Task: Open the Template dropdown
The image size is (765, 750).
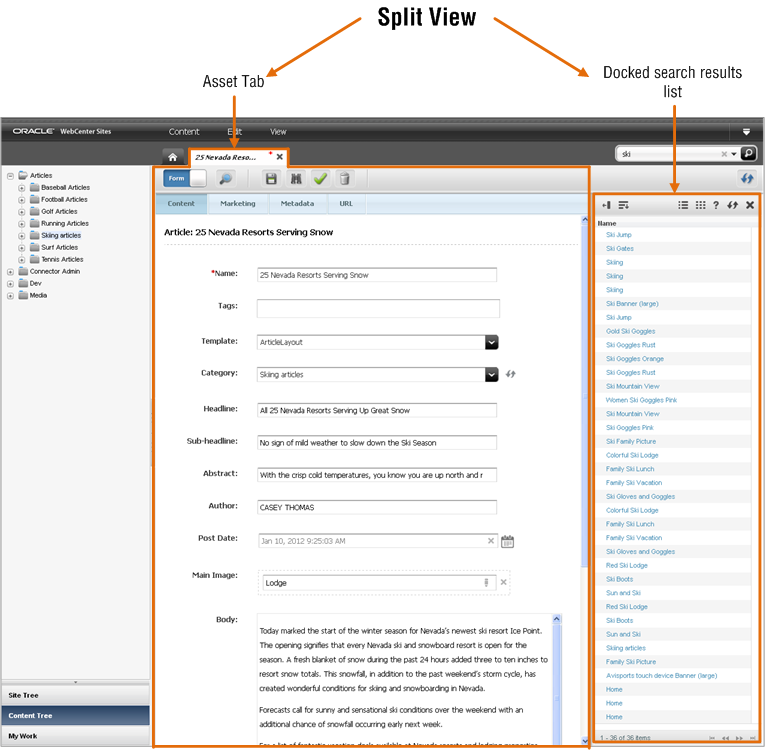Action: pyautogui.click(x=492, y=343)
